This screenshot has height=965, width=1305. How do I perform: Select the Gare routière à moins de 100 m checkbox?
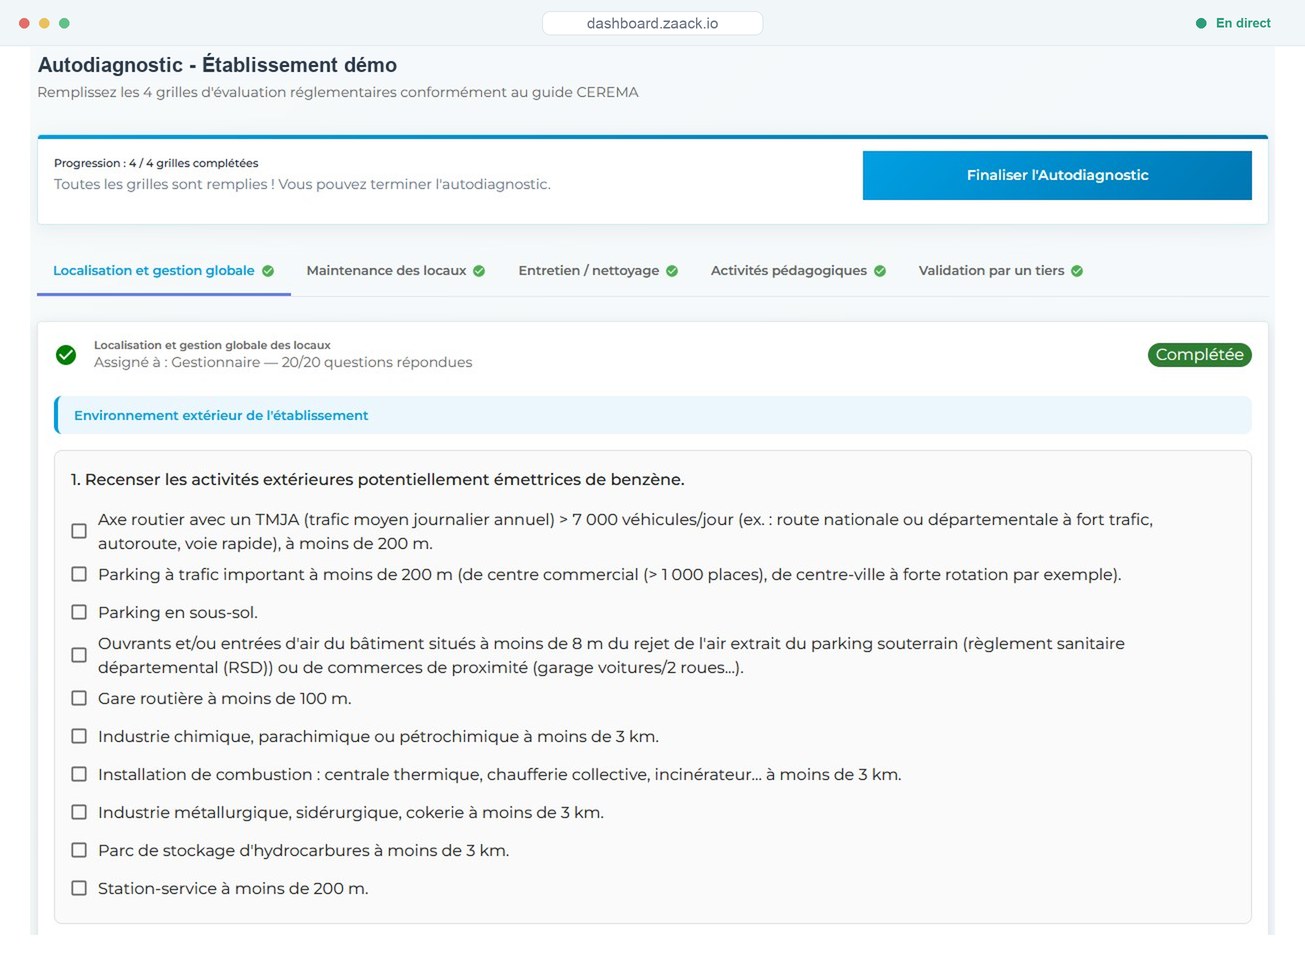point(79,698)
